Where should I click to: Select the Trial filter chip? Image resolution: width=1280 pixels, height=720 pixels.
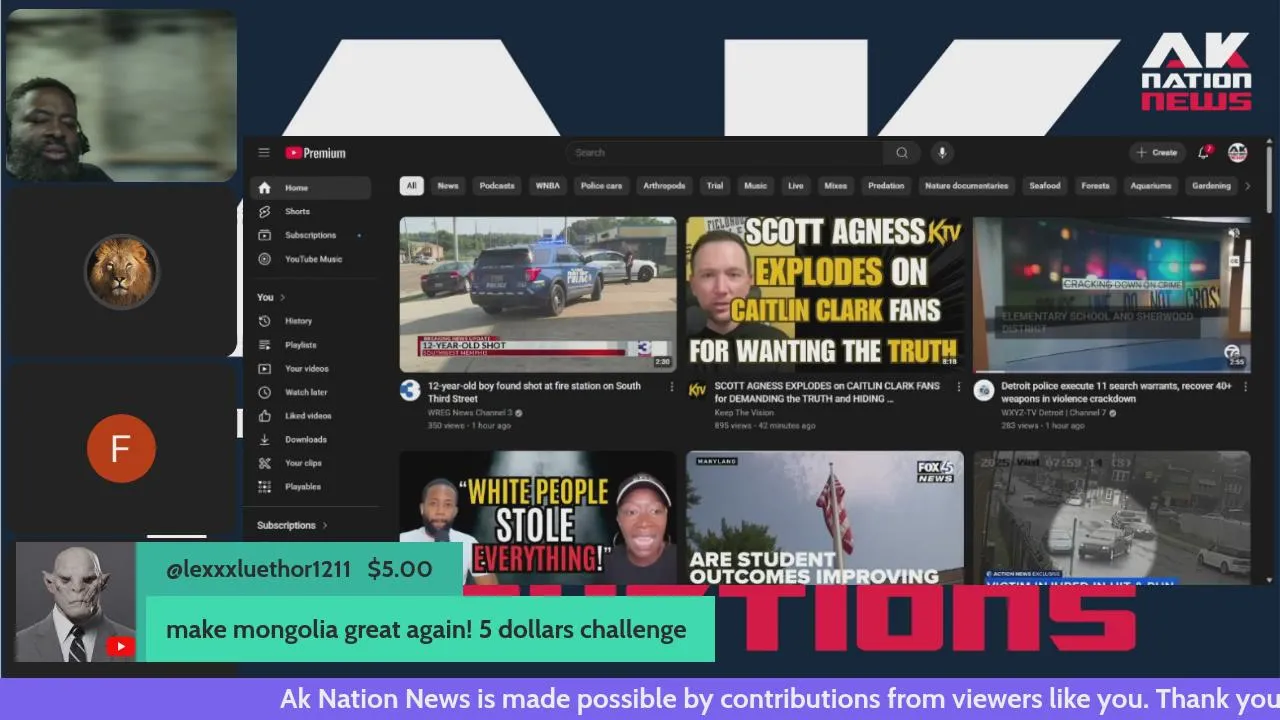tap(715, 186)
